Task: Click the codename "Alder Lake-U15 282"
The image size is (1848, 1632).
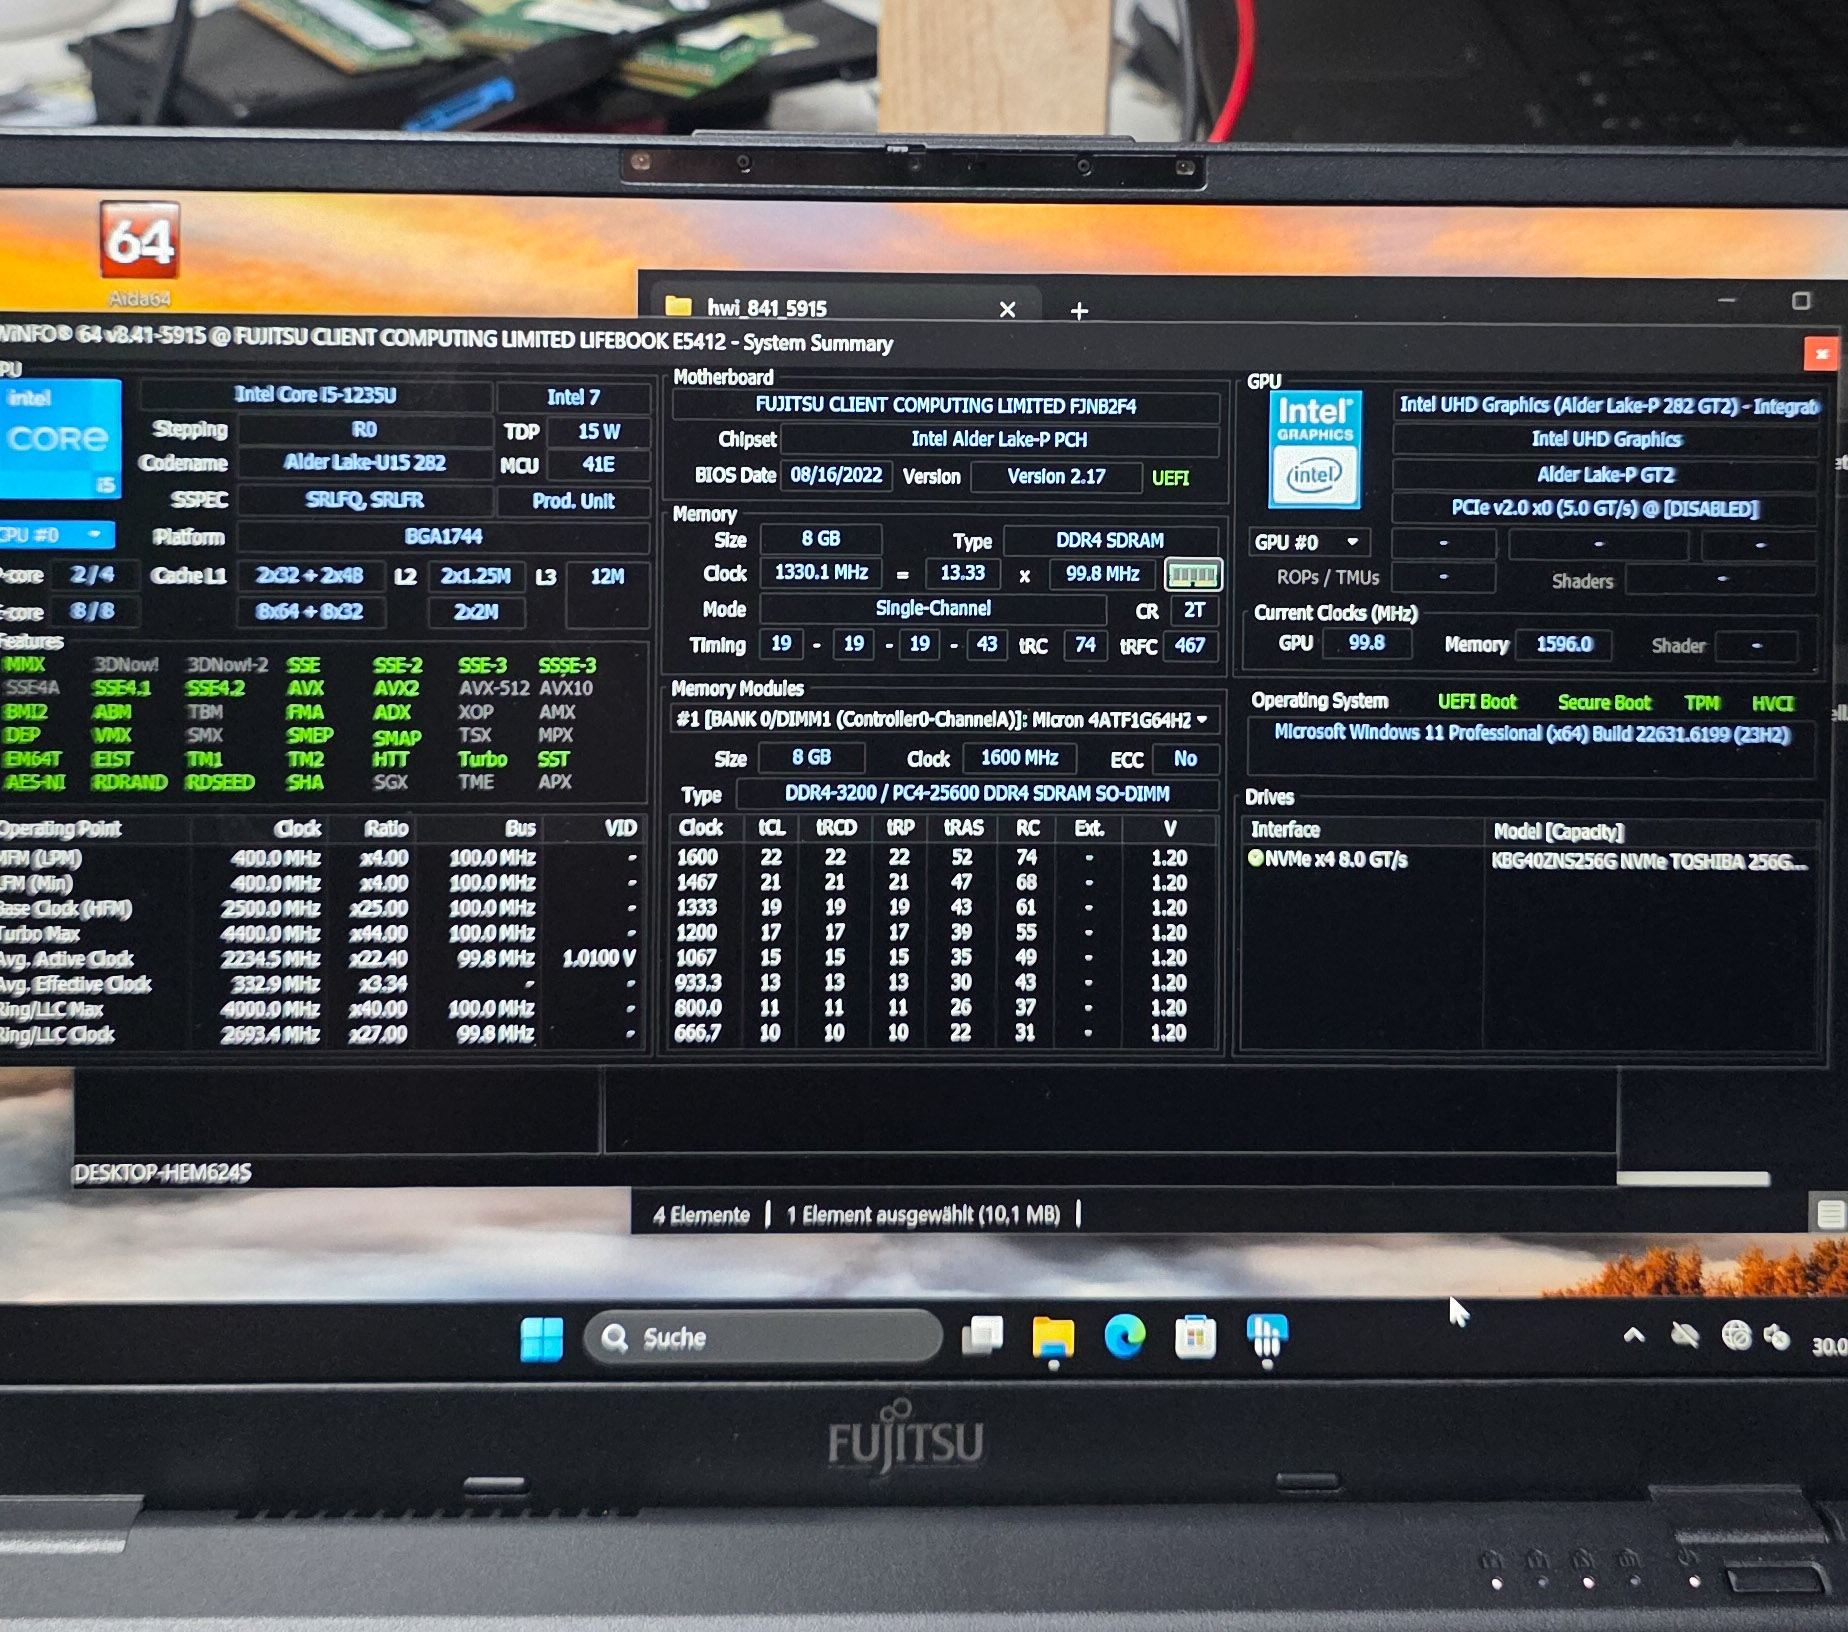Action: click(x=365, y=463)
